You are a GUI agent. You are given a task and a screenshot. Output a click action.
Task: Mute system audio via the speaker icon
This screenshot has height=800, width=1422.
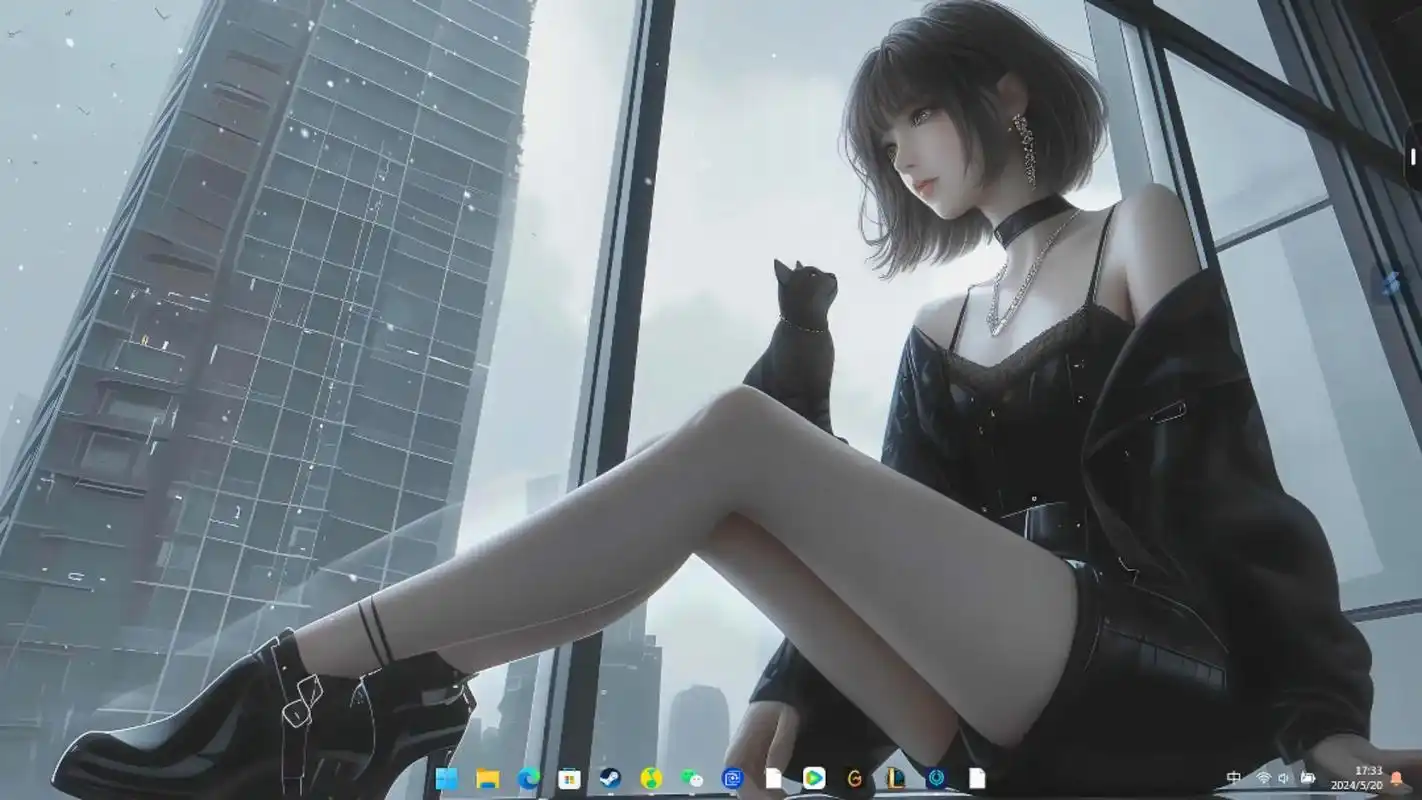pyautogui.click(x=1284, y=776)
